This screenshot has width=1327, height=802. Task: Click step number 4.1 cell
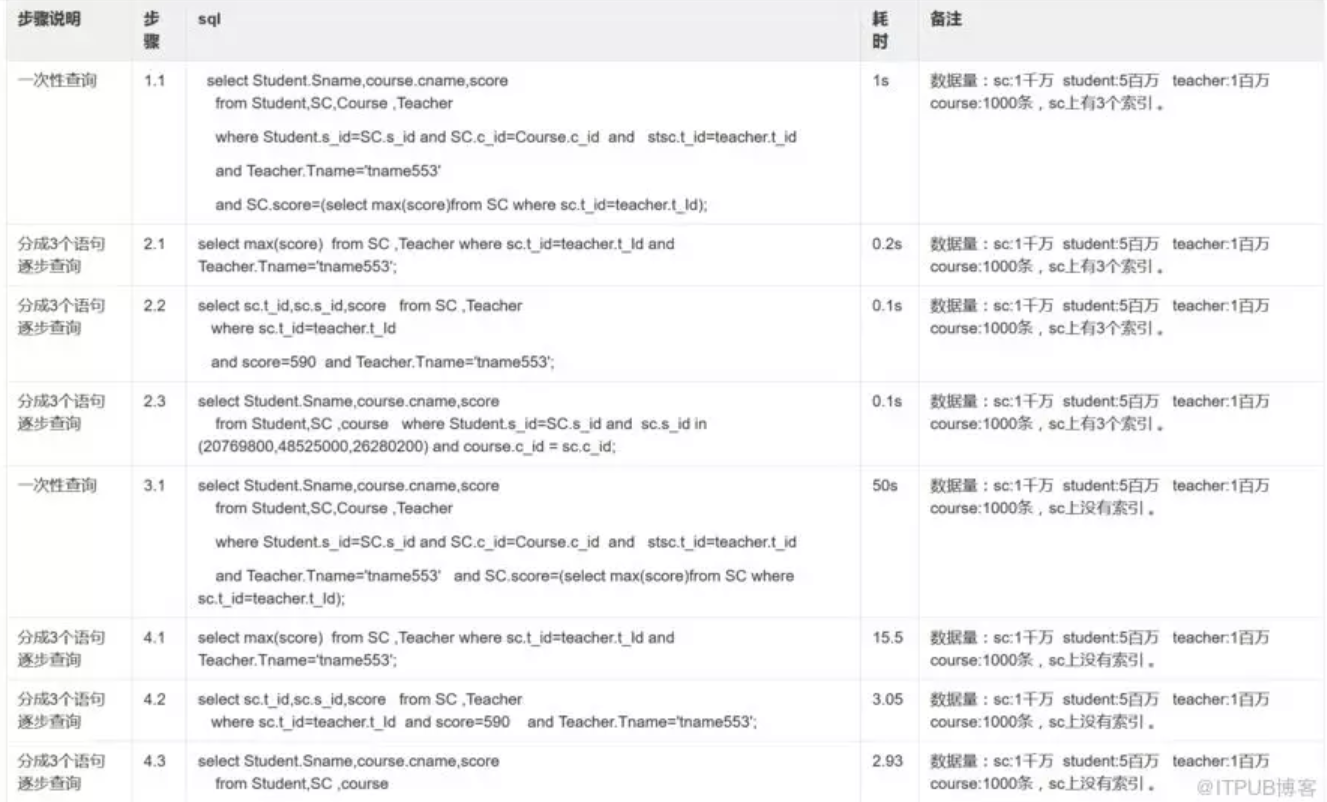(x=154, y=638)
